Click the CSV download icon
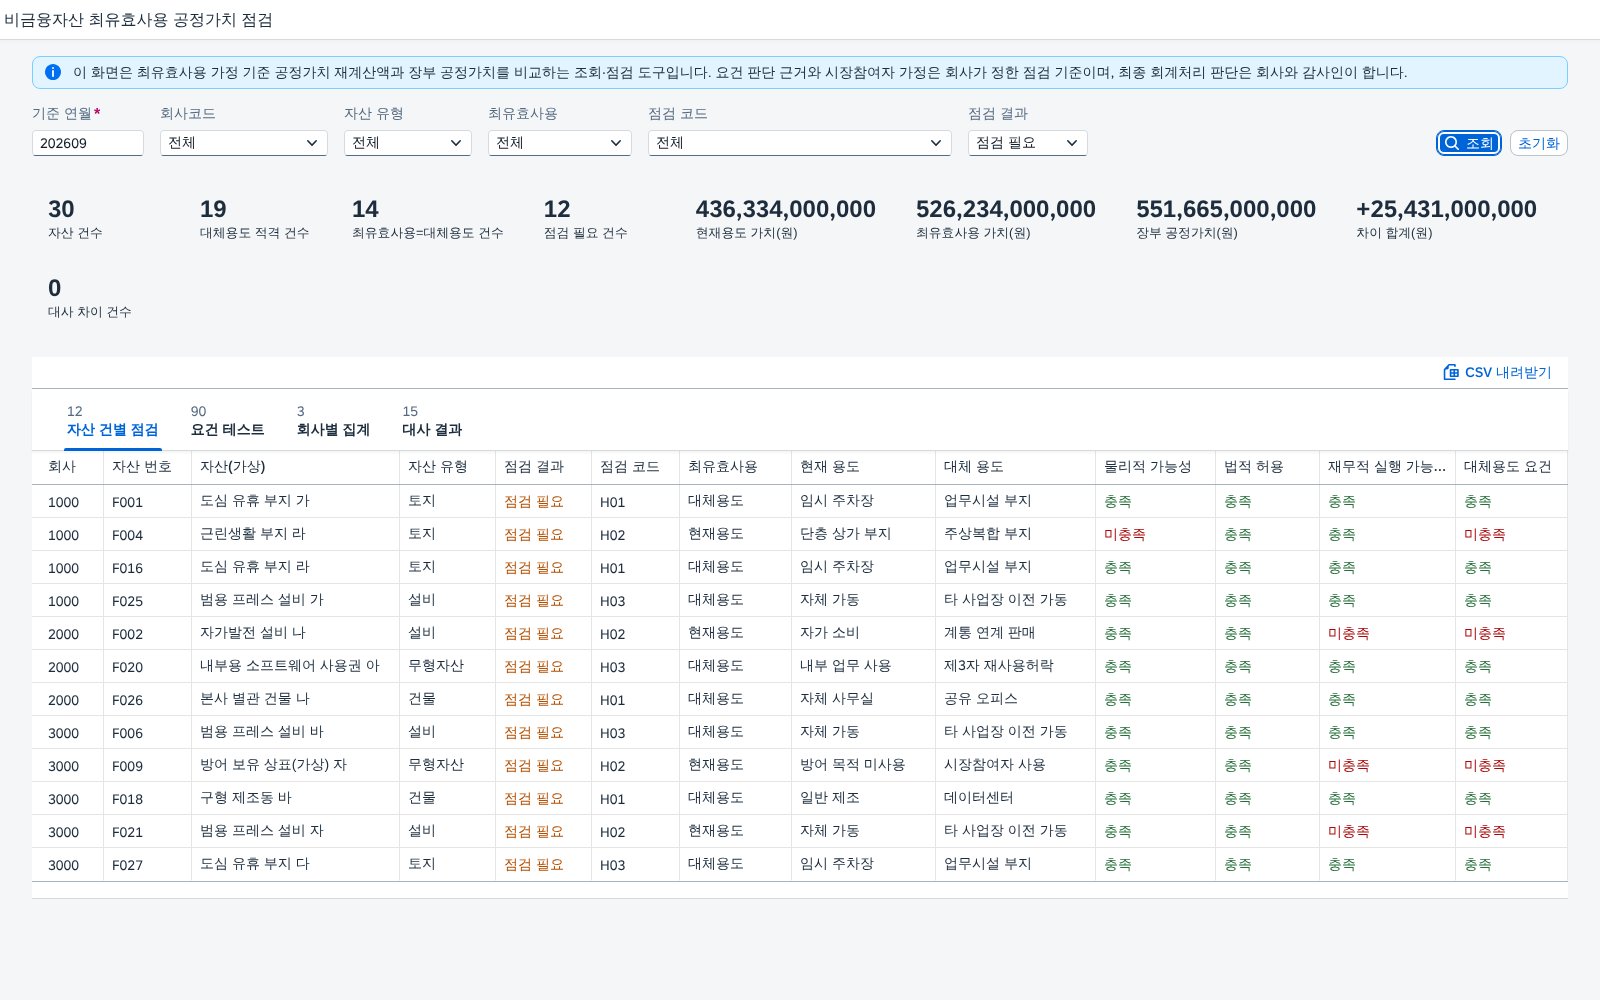Image resolution: width=1600 pixels, height=1000 pixels. tap(1451, 372)
